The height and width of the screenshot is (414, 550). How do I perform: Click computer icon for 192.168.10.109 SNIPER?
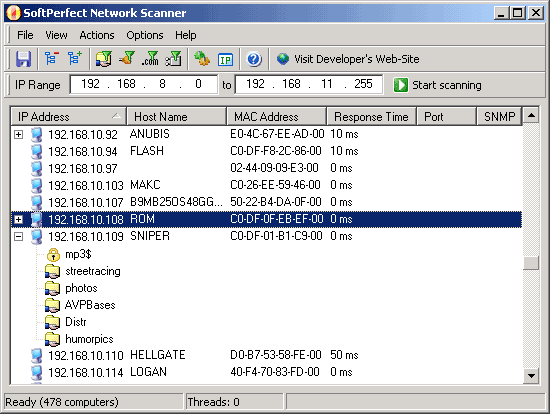36,236
